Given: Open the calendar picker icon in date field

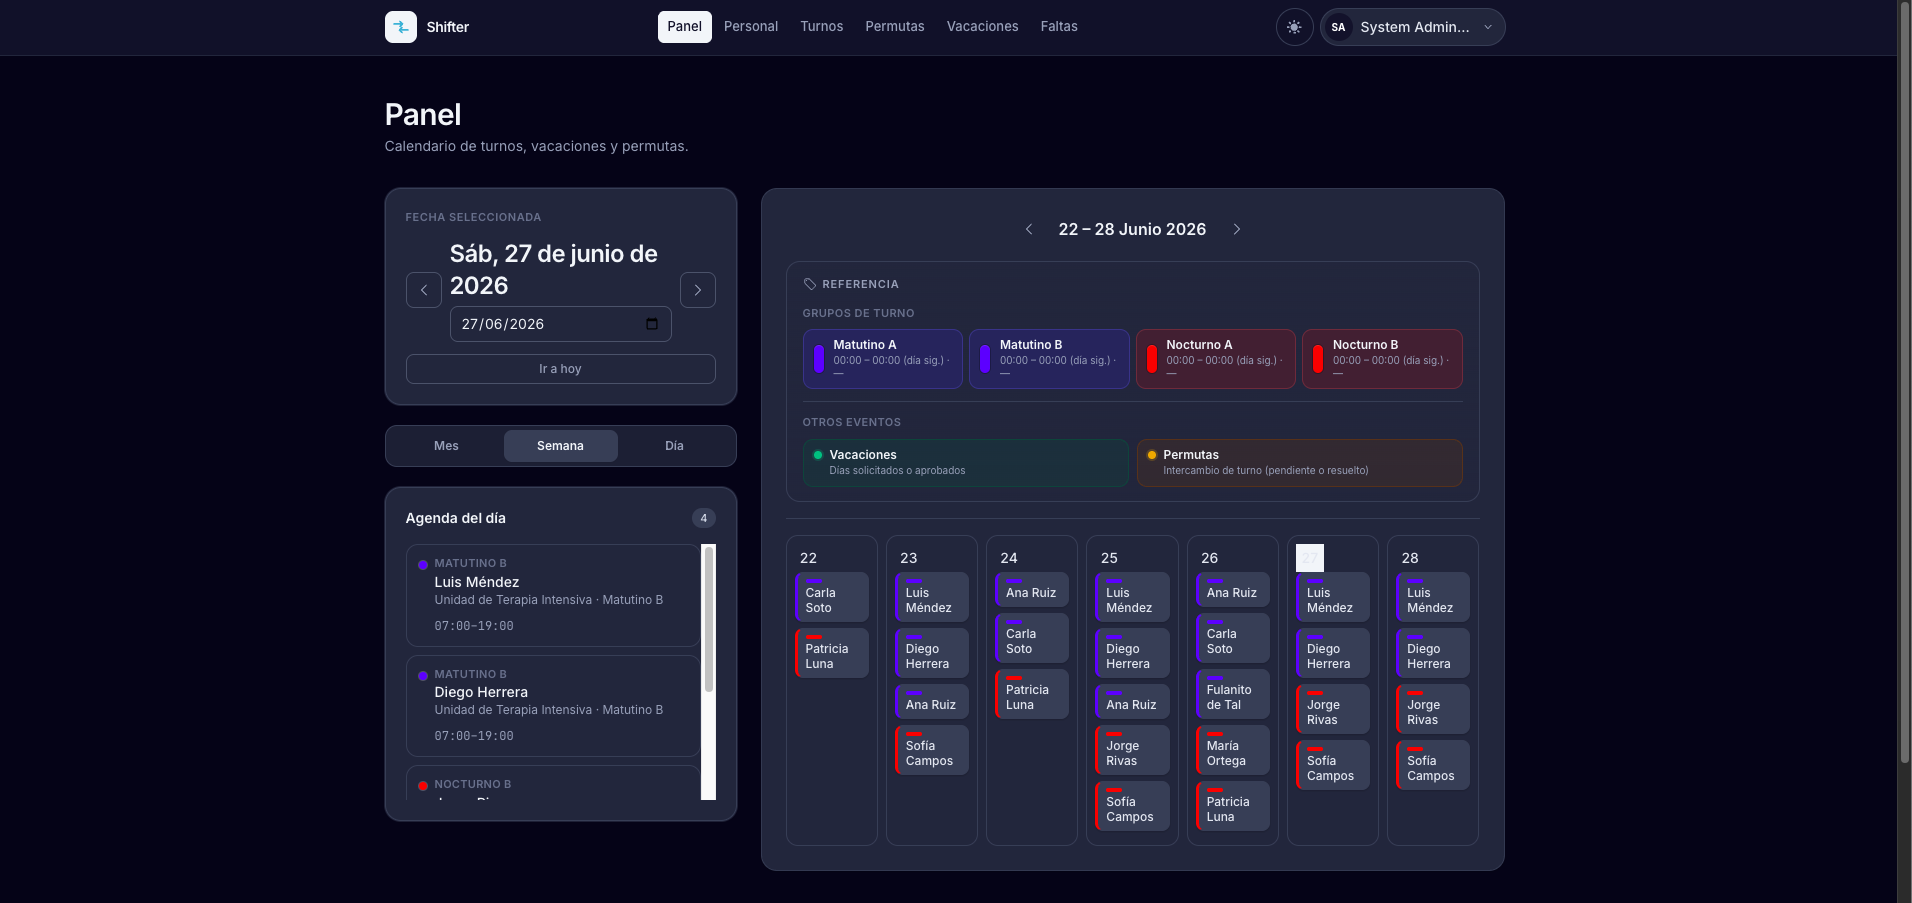Looking at the screenshot, I should click(652, 324).
